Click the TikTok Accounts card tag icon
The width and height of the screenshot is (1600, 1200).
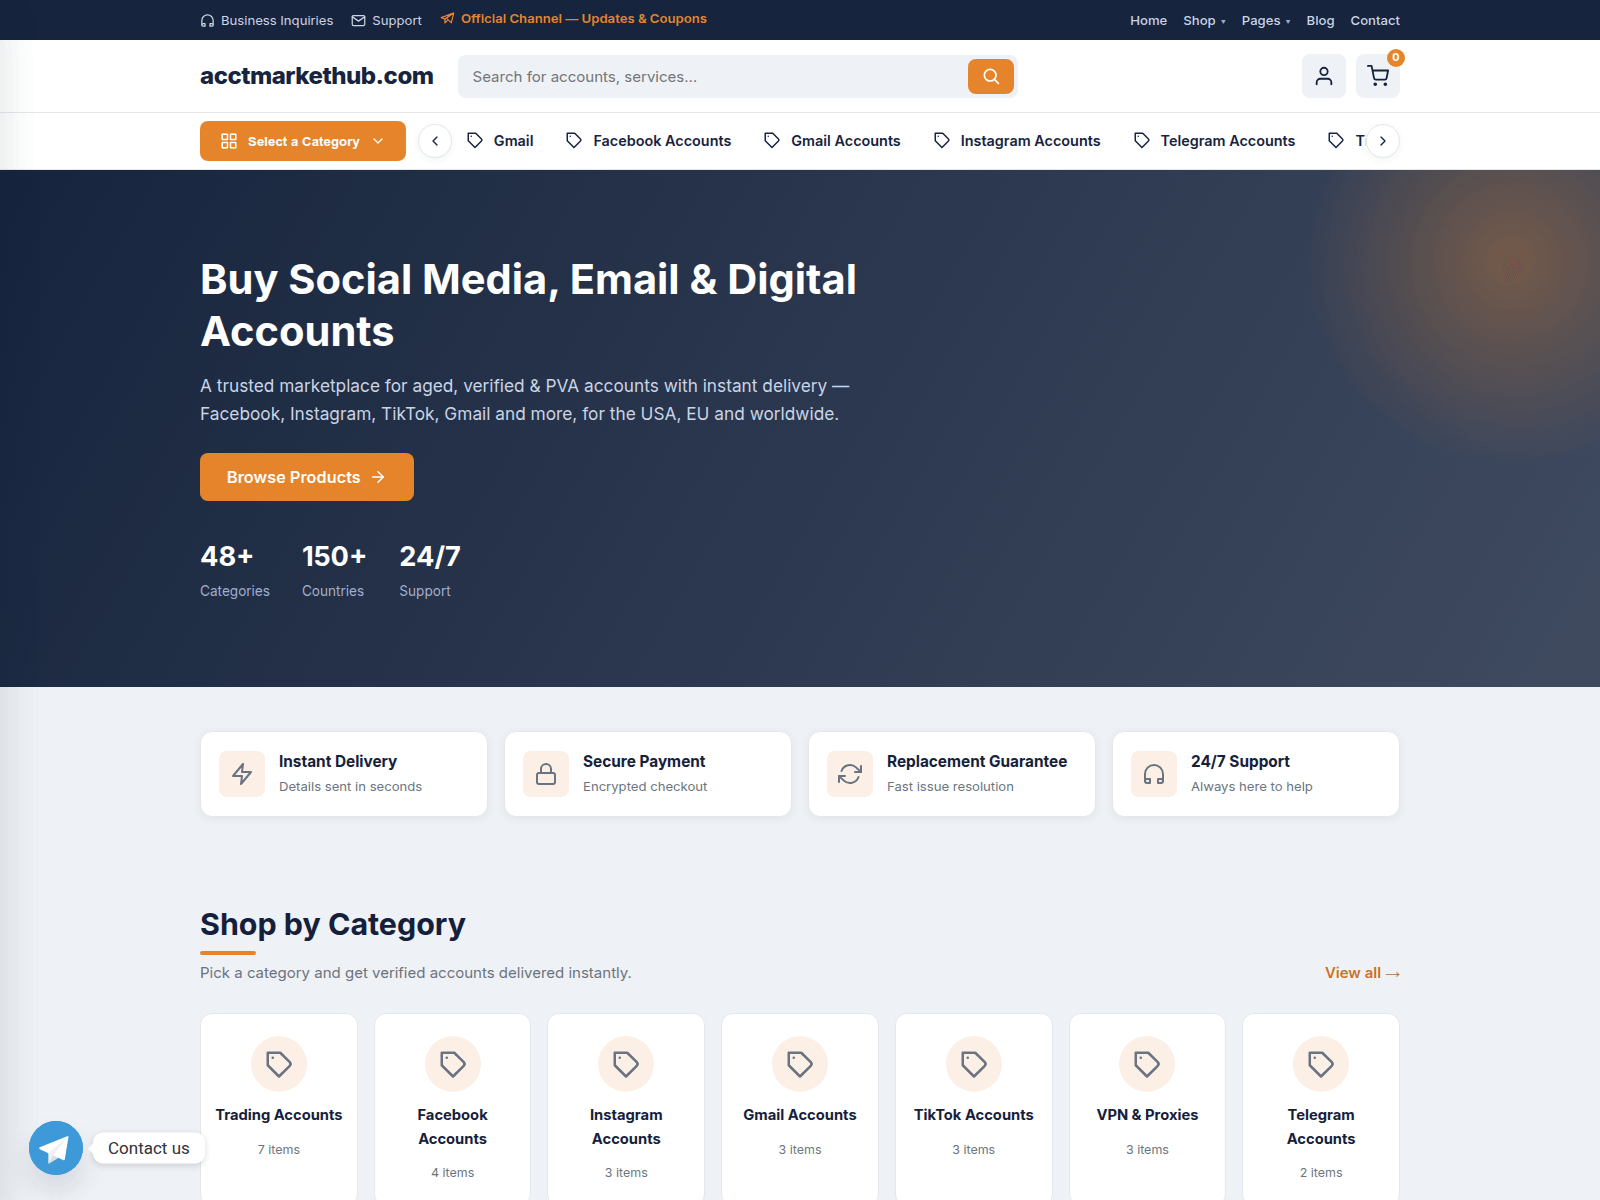point(974,1064)
